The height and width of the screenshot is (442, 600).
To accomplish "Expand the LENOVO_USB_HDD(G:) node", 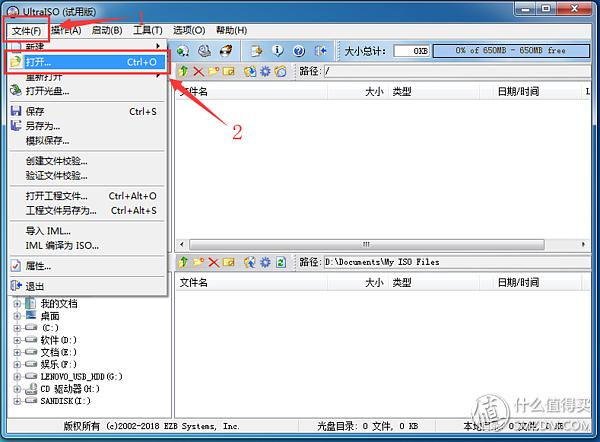I will pyautogui.click(x=17, y=377).
